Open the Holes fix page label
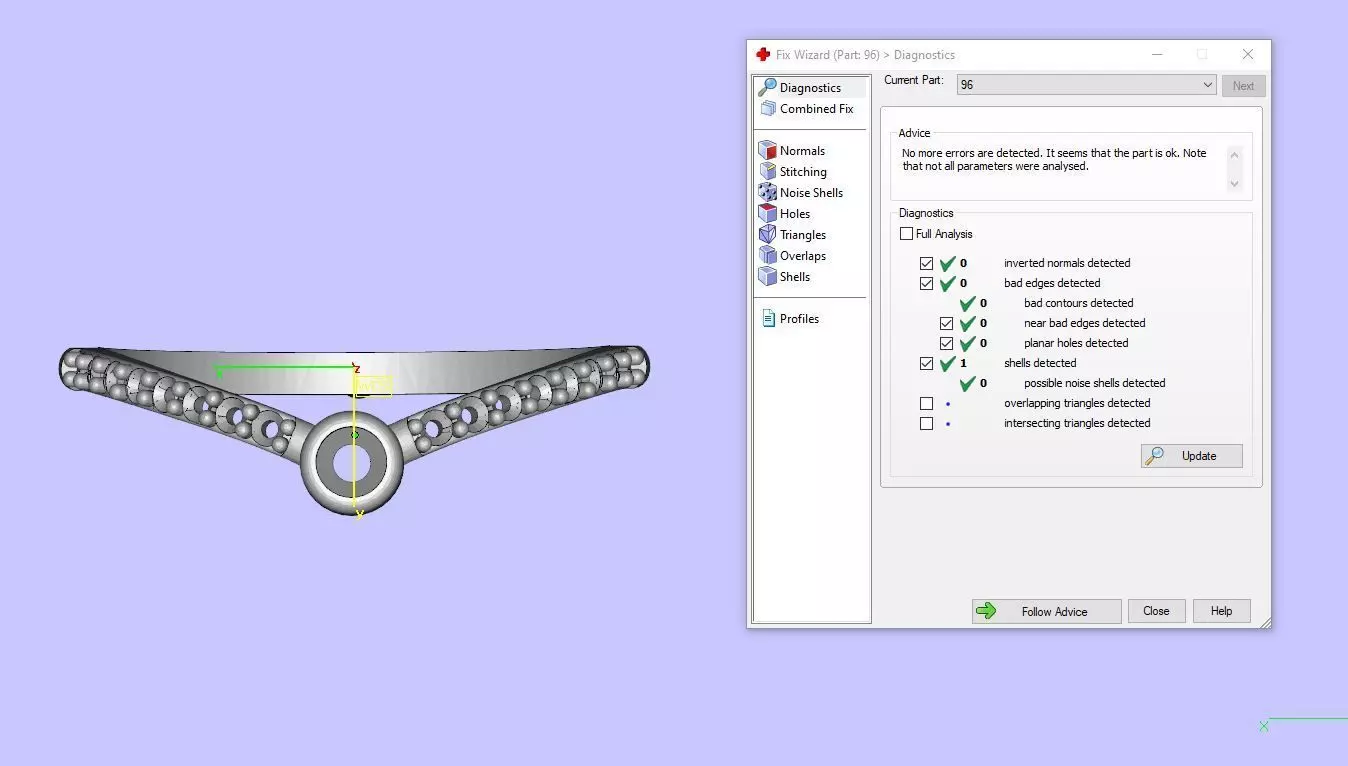Image resolution: width=1348 pixels, height=766 pixels. [x=795, y=214]
